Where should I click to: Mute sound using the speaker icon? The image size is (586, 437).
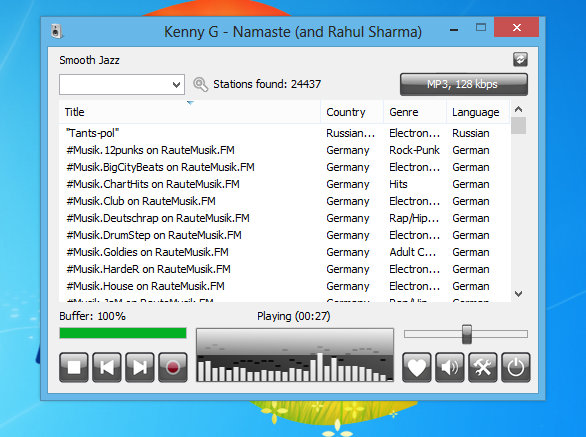[x=450, y=367]
